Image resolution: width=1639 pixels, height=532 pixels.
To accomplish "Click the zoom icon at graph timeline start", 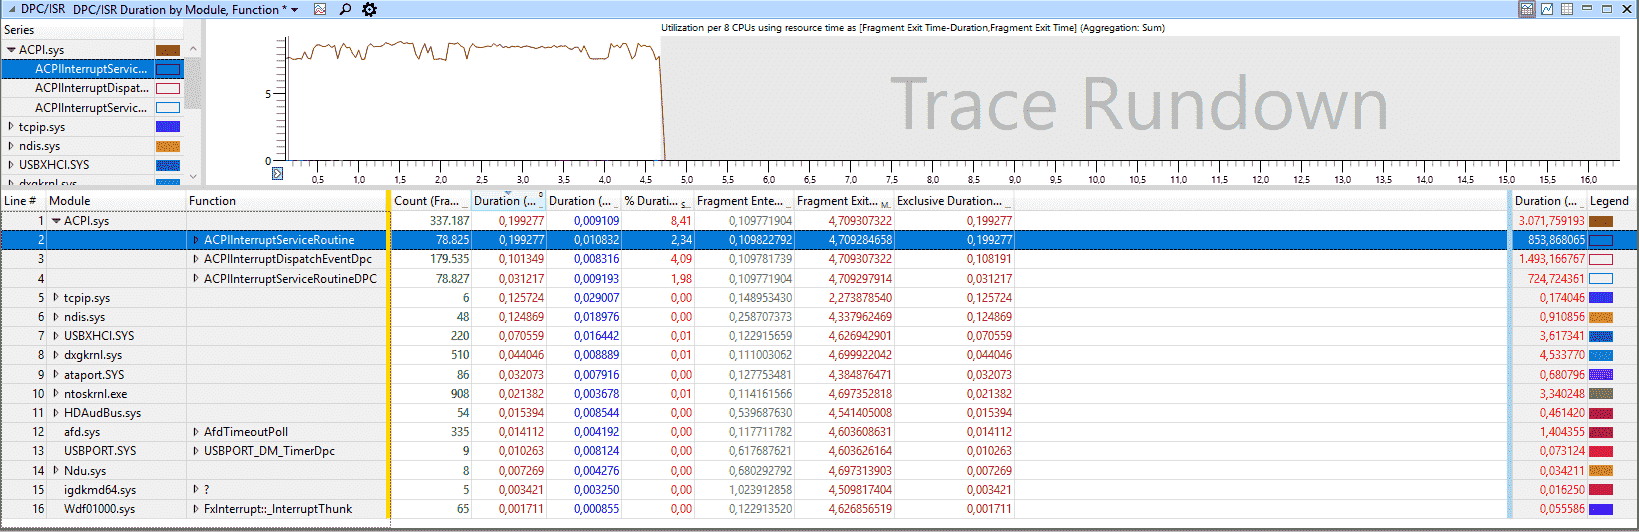I will pos(277,173).
